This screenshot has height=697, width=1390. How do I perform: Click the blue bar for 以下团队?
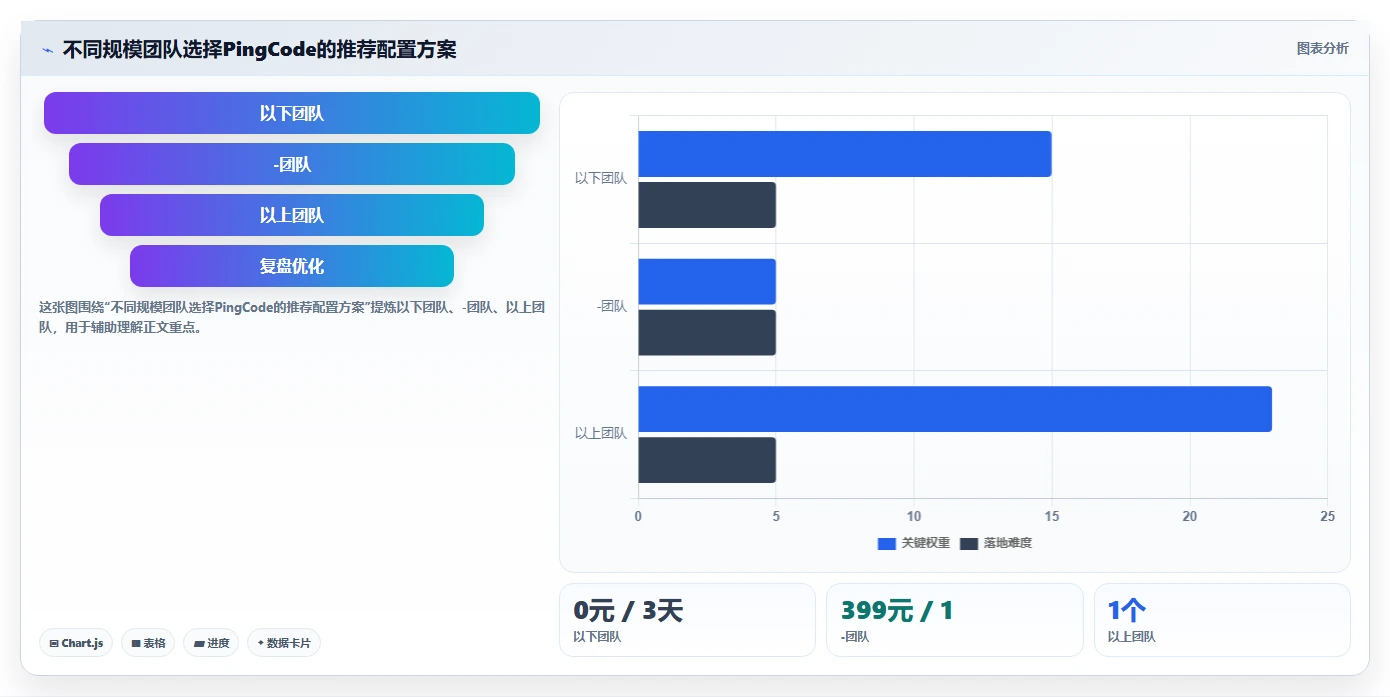845,154
